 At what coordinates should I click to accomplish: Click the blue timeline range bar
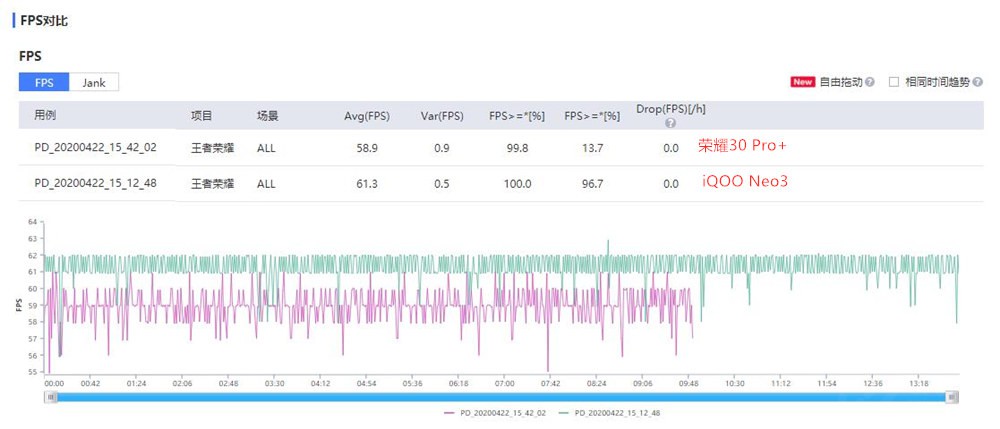(x=501, y=397)
